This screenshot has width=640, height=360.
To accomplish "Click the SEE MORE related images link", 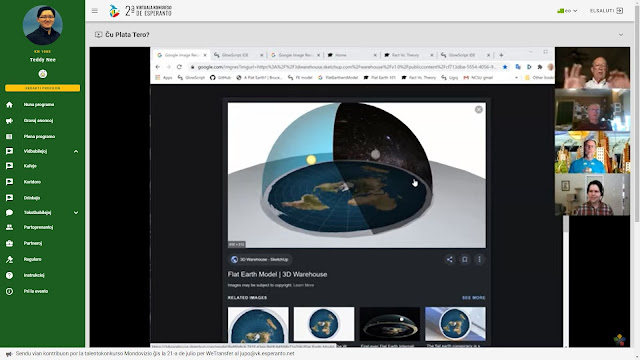I will (x=473, y=298).
